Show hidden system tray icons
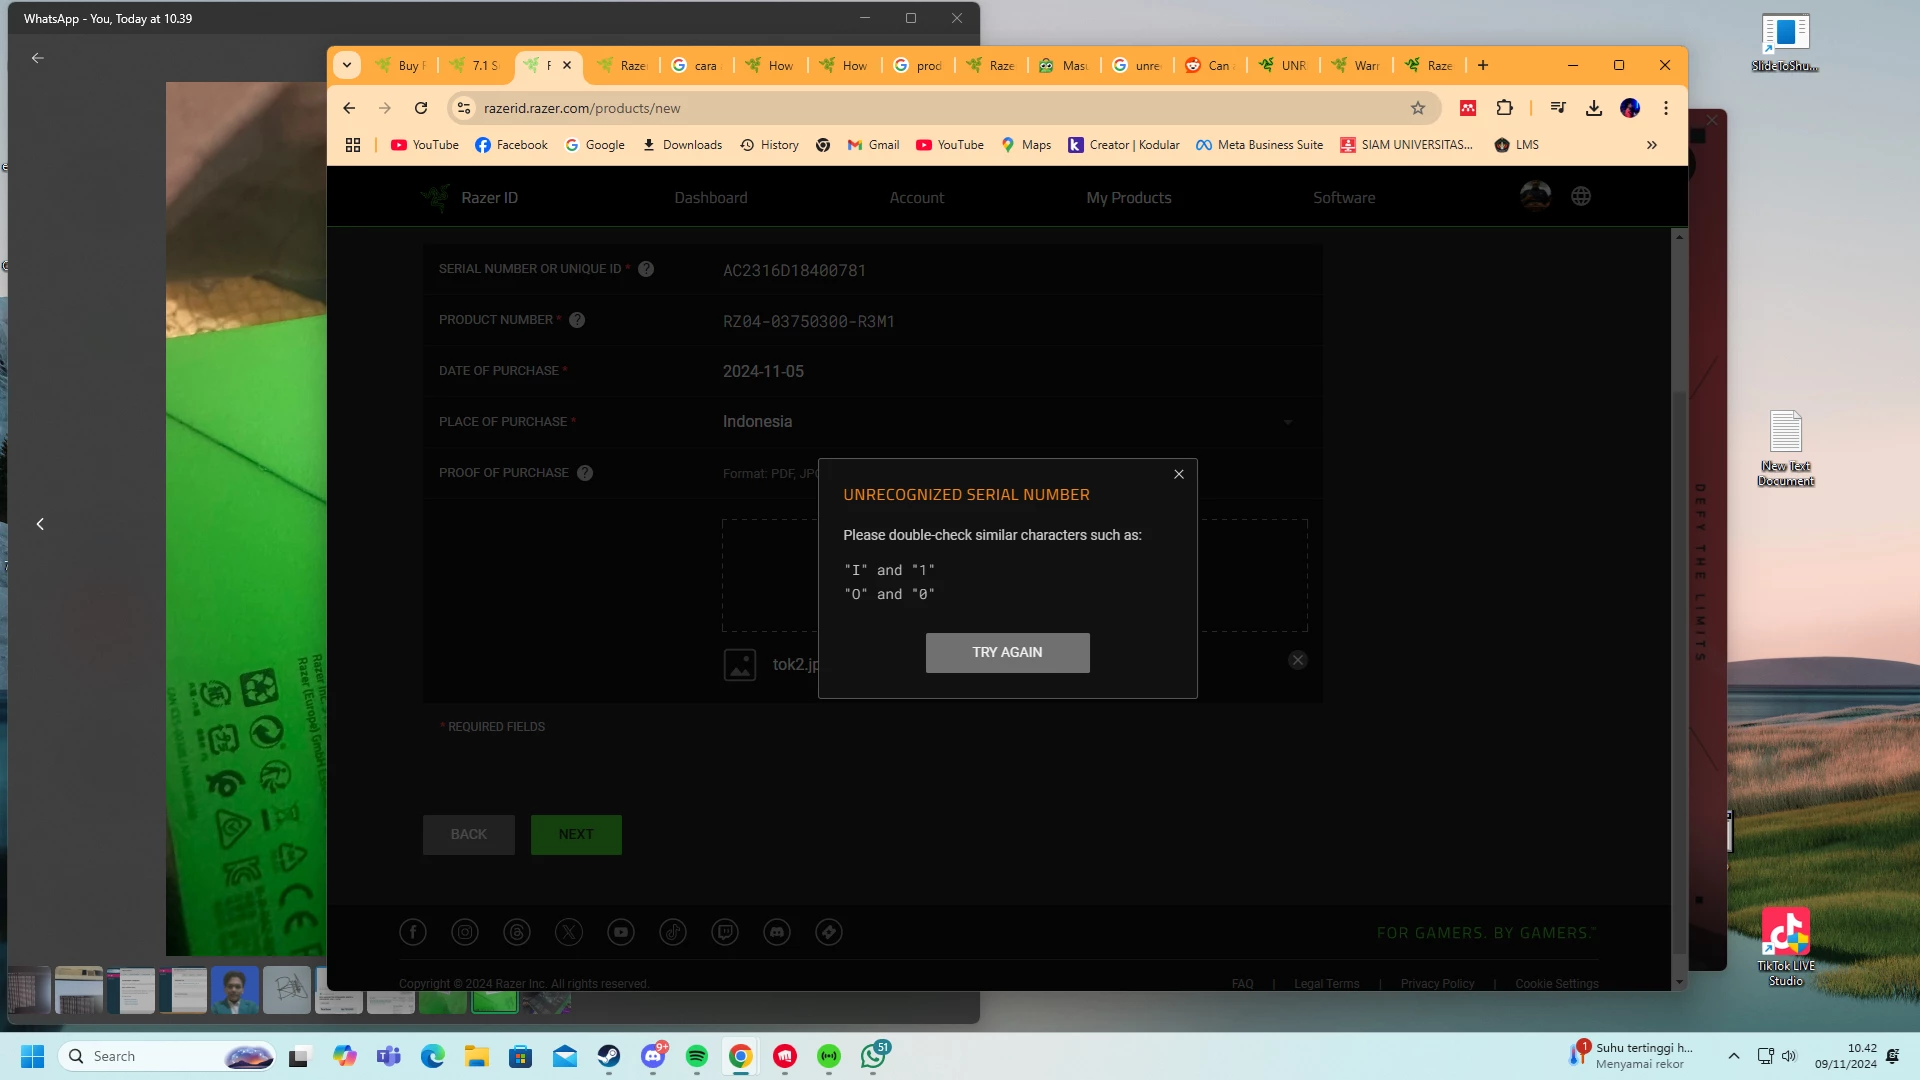Viewport: 1920px width, 1080px height. pos(1734,1056)
